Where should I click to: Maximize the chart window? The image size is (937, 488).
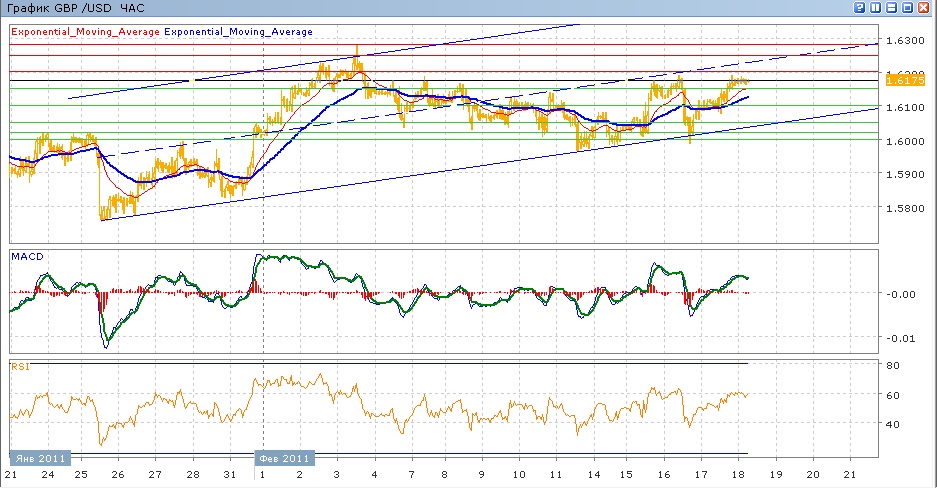907,7
